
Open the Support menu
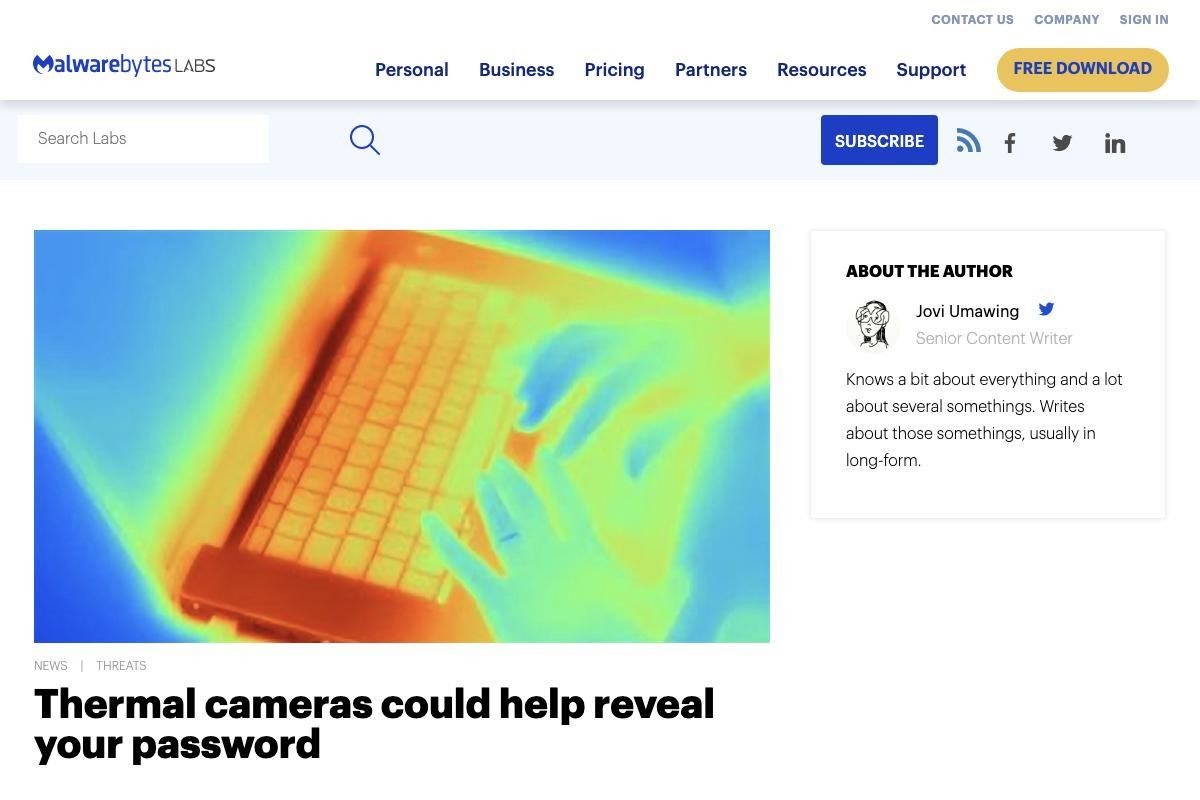coord(931,70)
